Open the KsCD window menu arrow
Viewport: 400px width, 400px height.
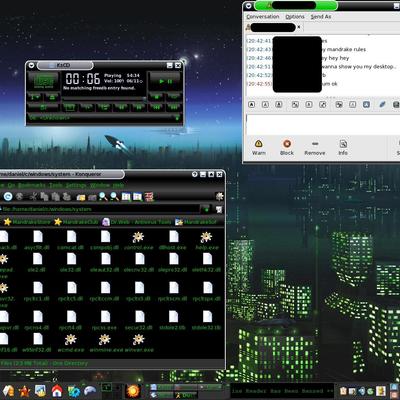click(x=31, y=65)
